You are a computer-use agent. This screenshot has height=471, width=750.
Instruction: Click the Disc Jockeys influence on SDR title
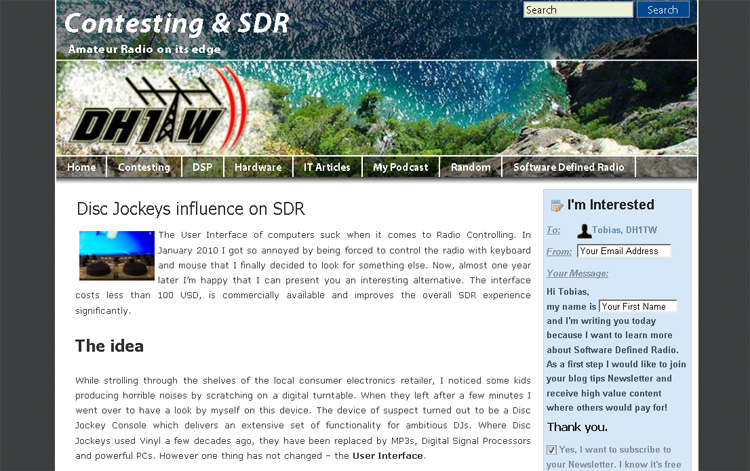coord(190,209)
